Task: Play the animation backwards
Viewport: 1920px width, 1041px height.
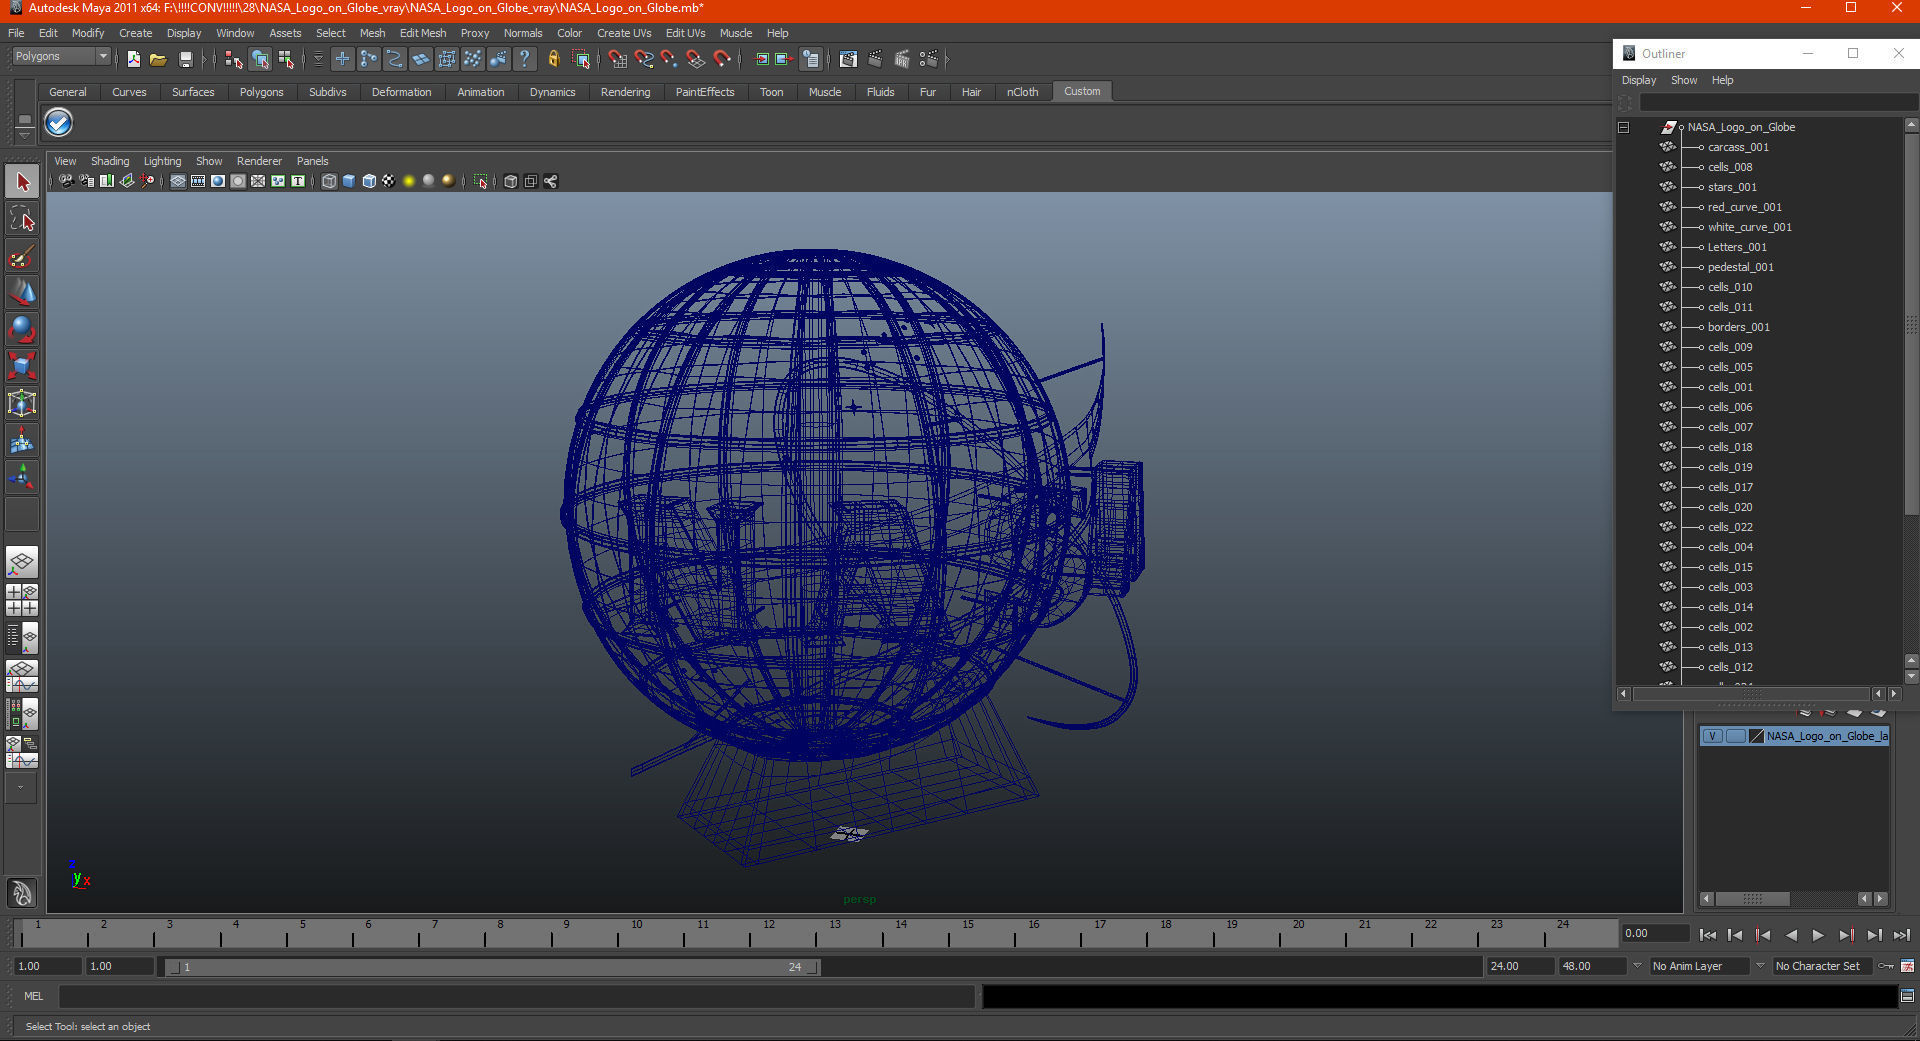Action: click(1791, 935)
